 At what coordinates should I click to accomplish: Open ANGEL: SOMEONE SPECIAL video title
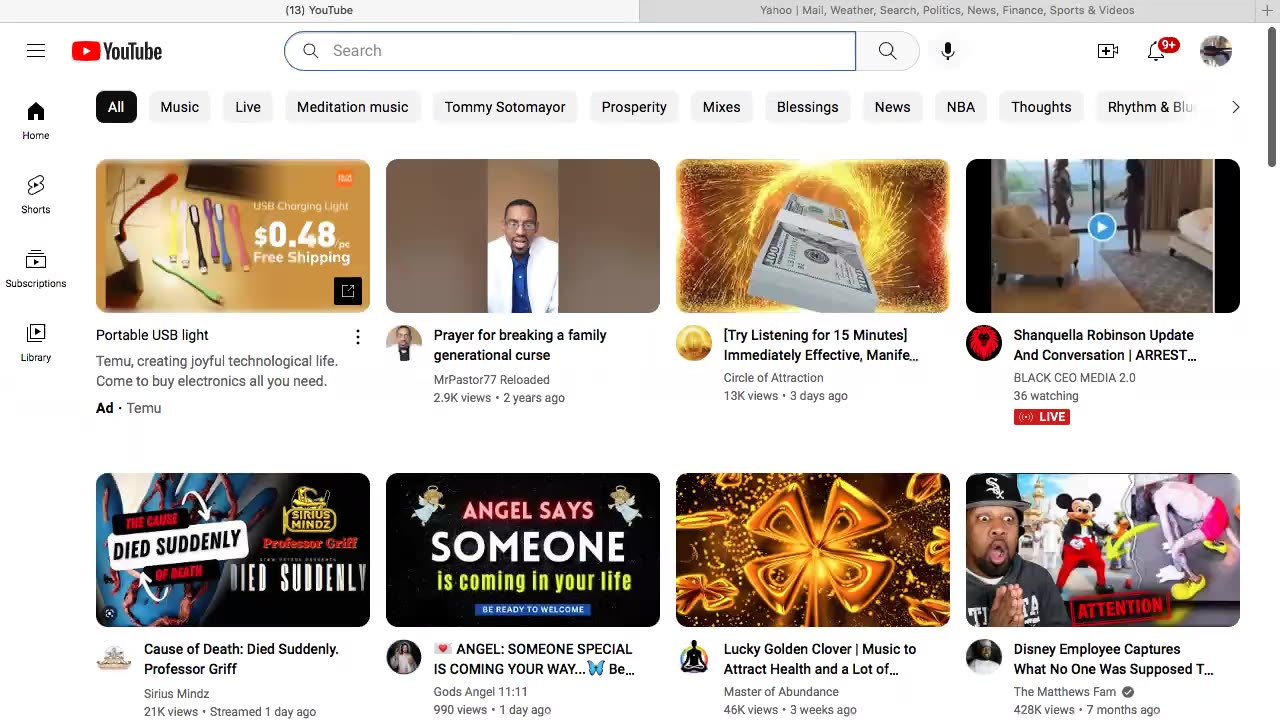(x=534, y=659)
